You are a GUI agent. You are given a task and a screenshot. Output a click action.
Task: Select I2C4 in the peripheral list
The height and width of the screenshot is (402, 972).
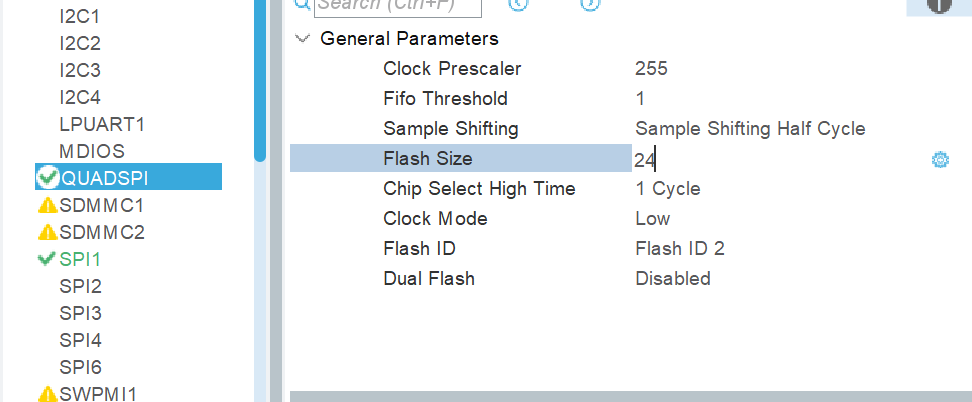(80, 97)
